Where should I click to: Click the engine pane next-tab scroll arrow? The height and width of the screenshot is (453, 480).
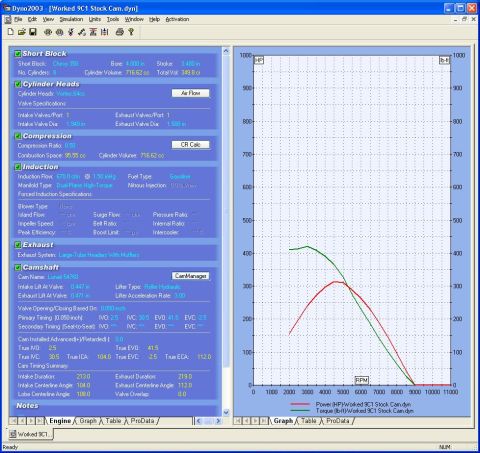point(31,421)
